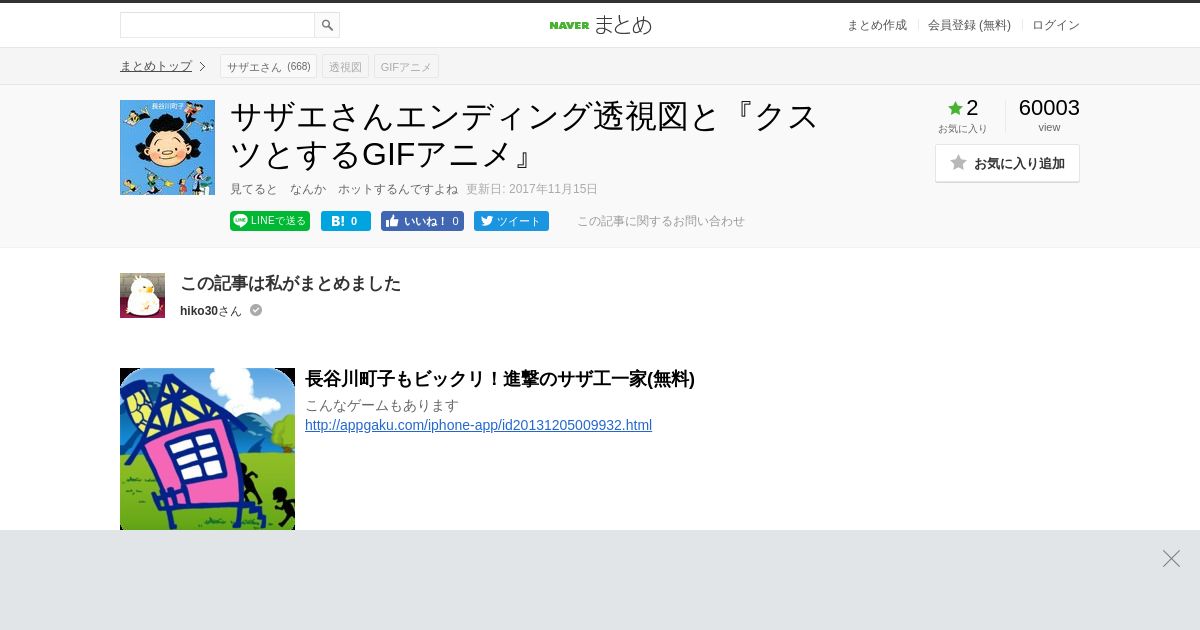The image size is (1200, 630).
Task: Close the bottom banner with X
Action: point(1171,558)
